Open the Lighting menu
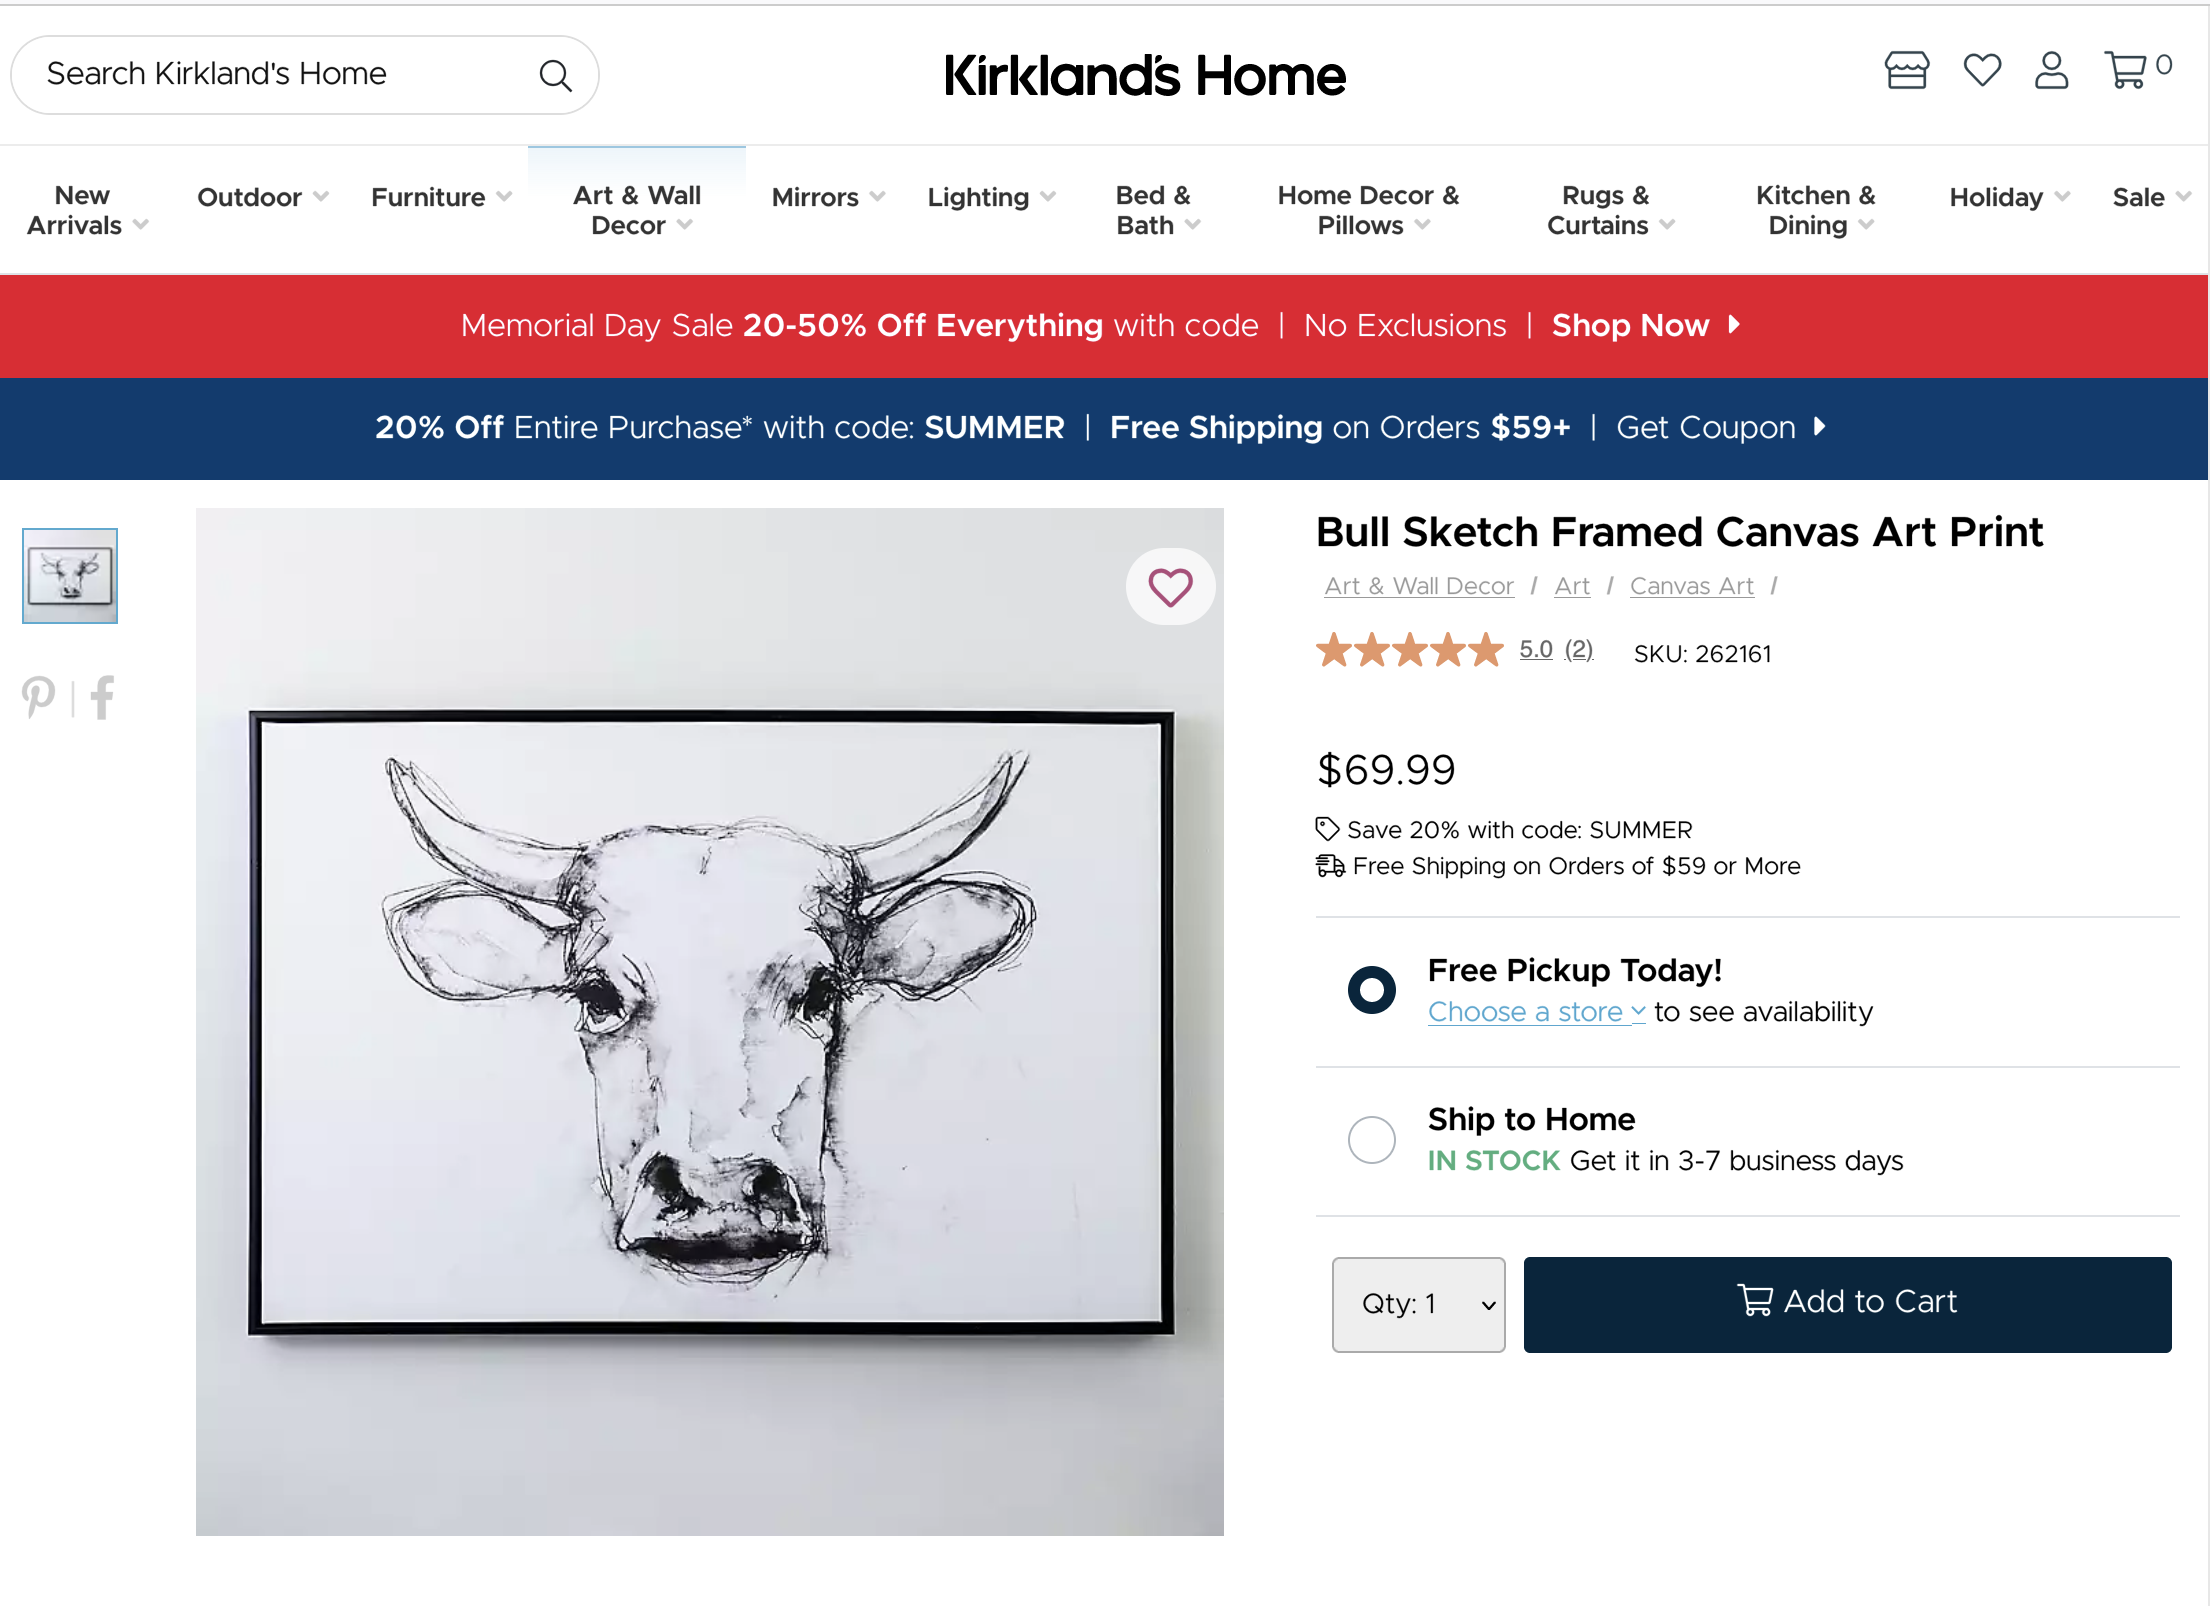2210x1606 pixels. click(991, 197)
